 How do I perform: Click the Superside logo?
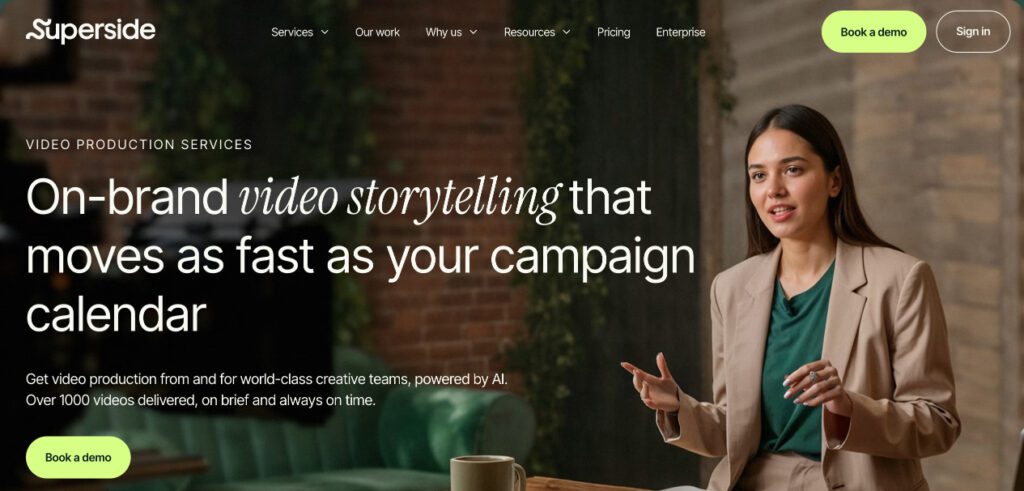tap(91, 31)
